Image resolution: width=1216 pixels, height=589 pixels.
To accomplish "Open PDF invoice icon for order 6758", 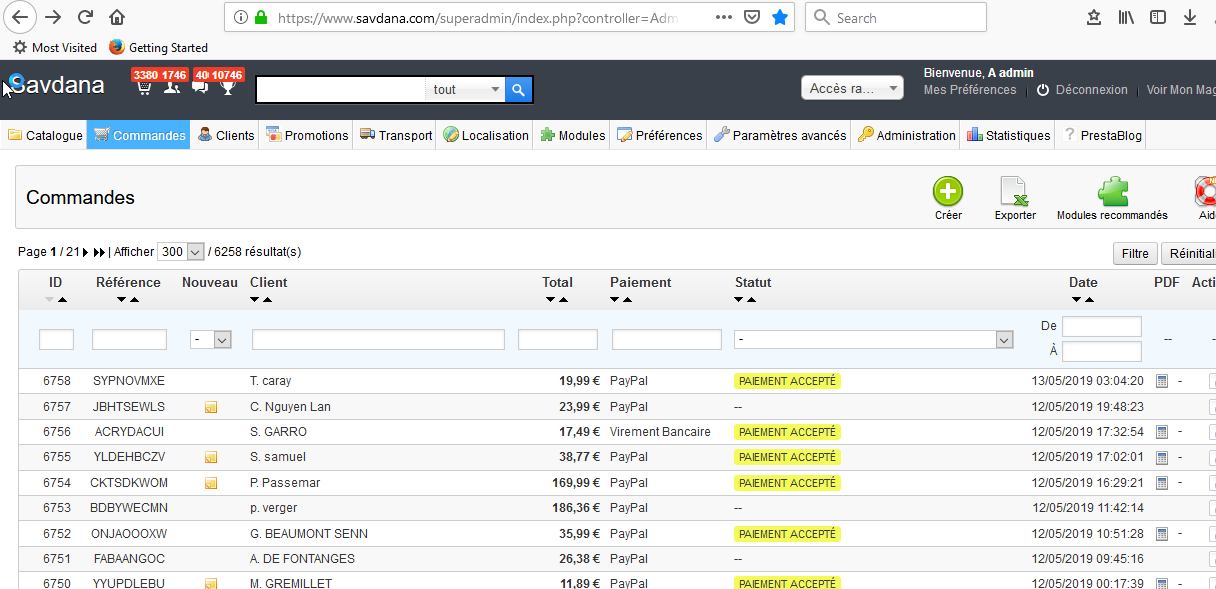I will [x=1161, y=381].
